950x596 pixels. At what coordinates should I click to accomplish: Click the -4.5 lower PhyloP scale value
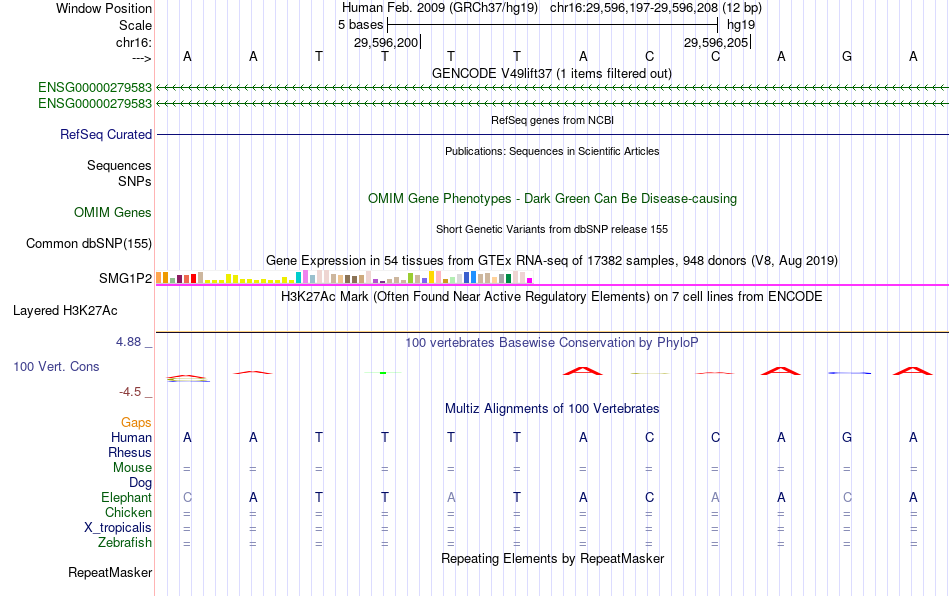pyautogui.click(x=130, y=392)
